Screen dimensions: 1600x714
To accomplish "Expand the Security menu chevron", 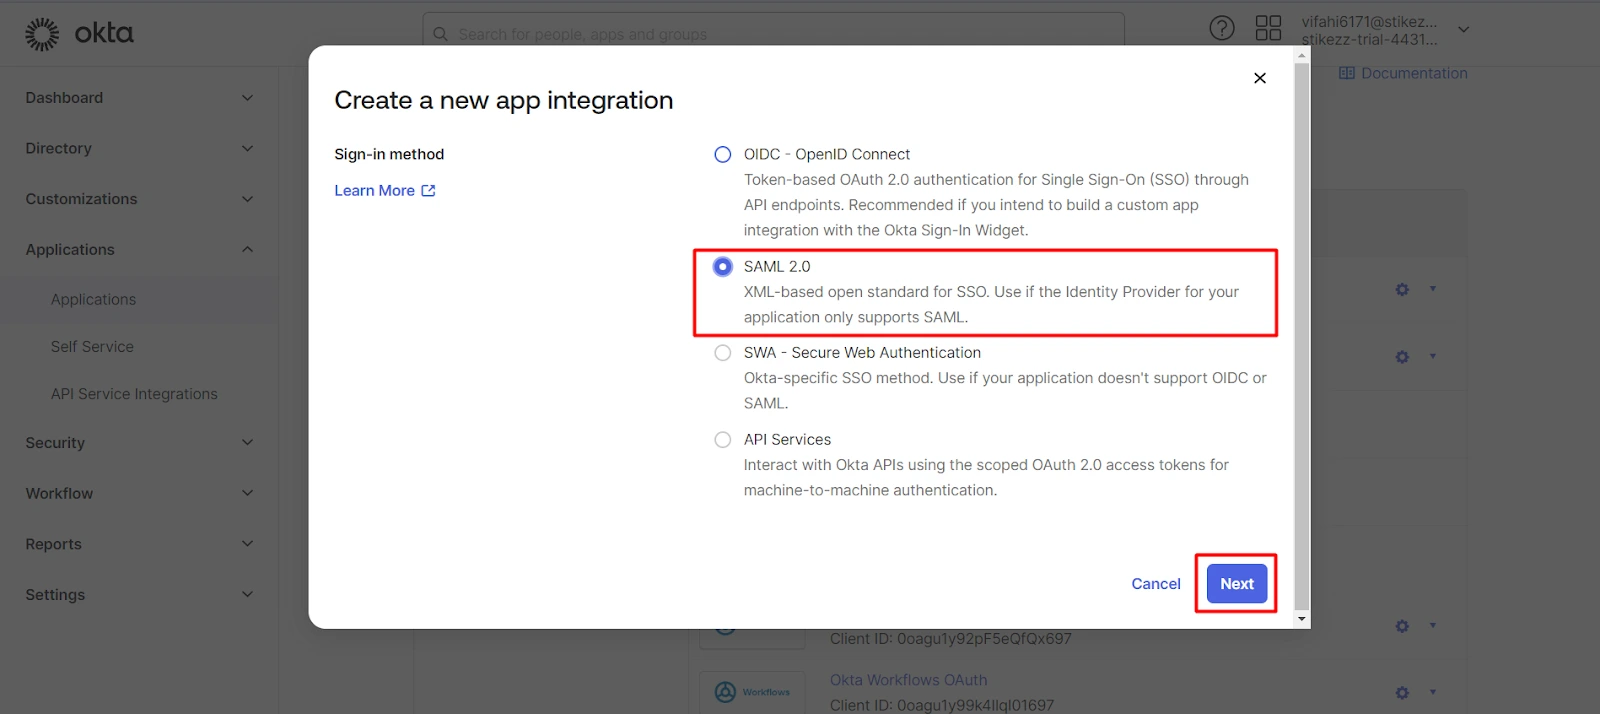I will (247, 442).
